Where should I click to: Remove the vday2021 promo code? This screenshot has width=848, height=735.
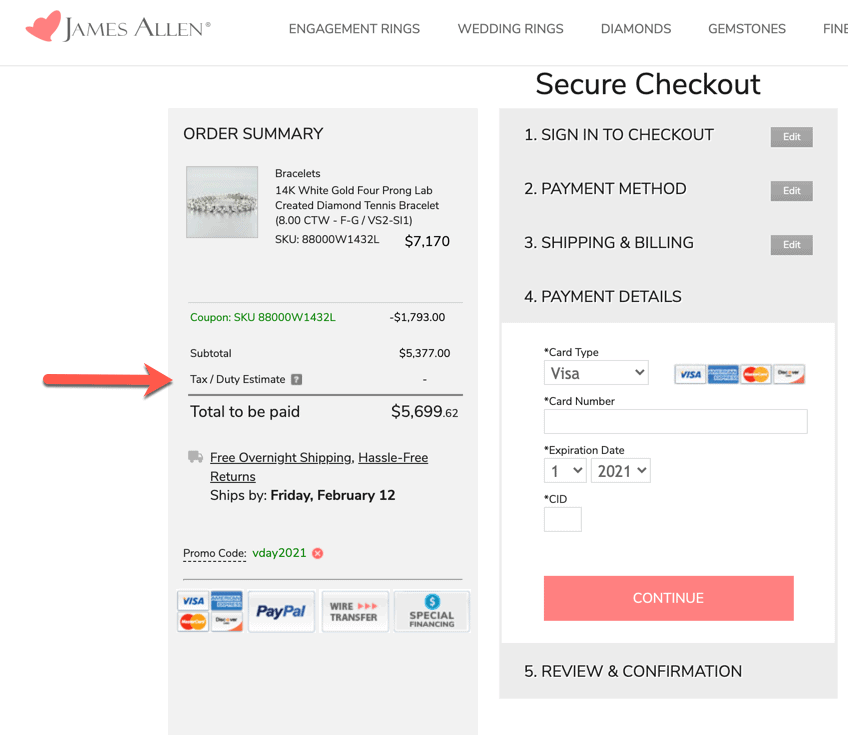(x=318, y=553)
